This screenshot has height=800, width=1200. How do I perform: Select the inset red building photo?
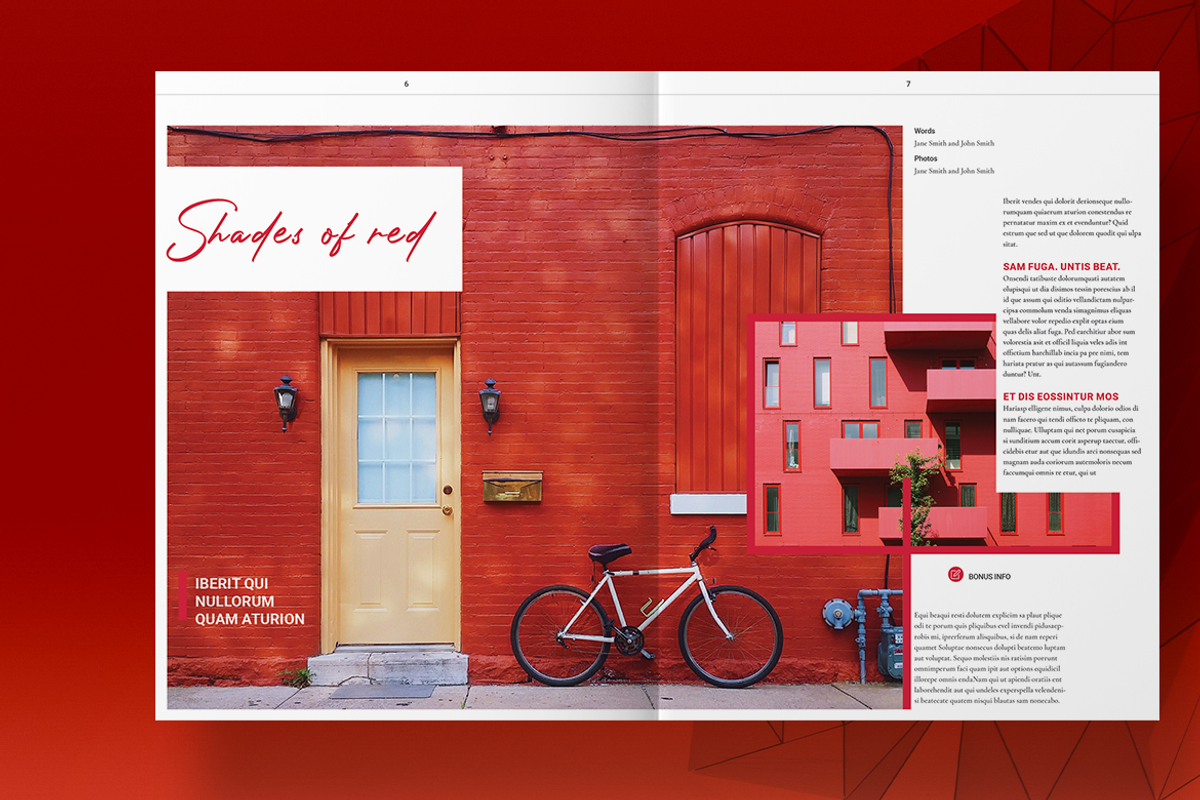pos(932,433)
